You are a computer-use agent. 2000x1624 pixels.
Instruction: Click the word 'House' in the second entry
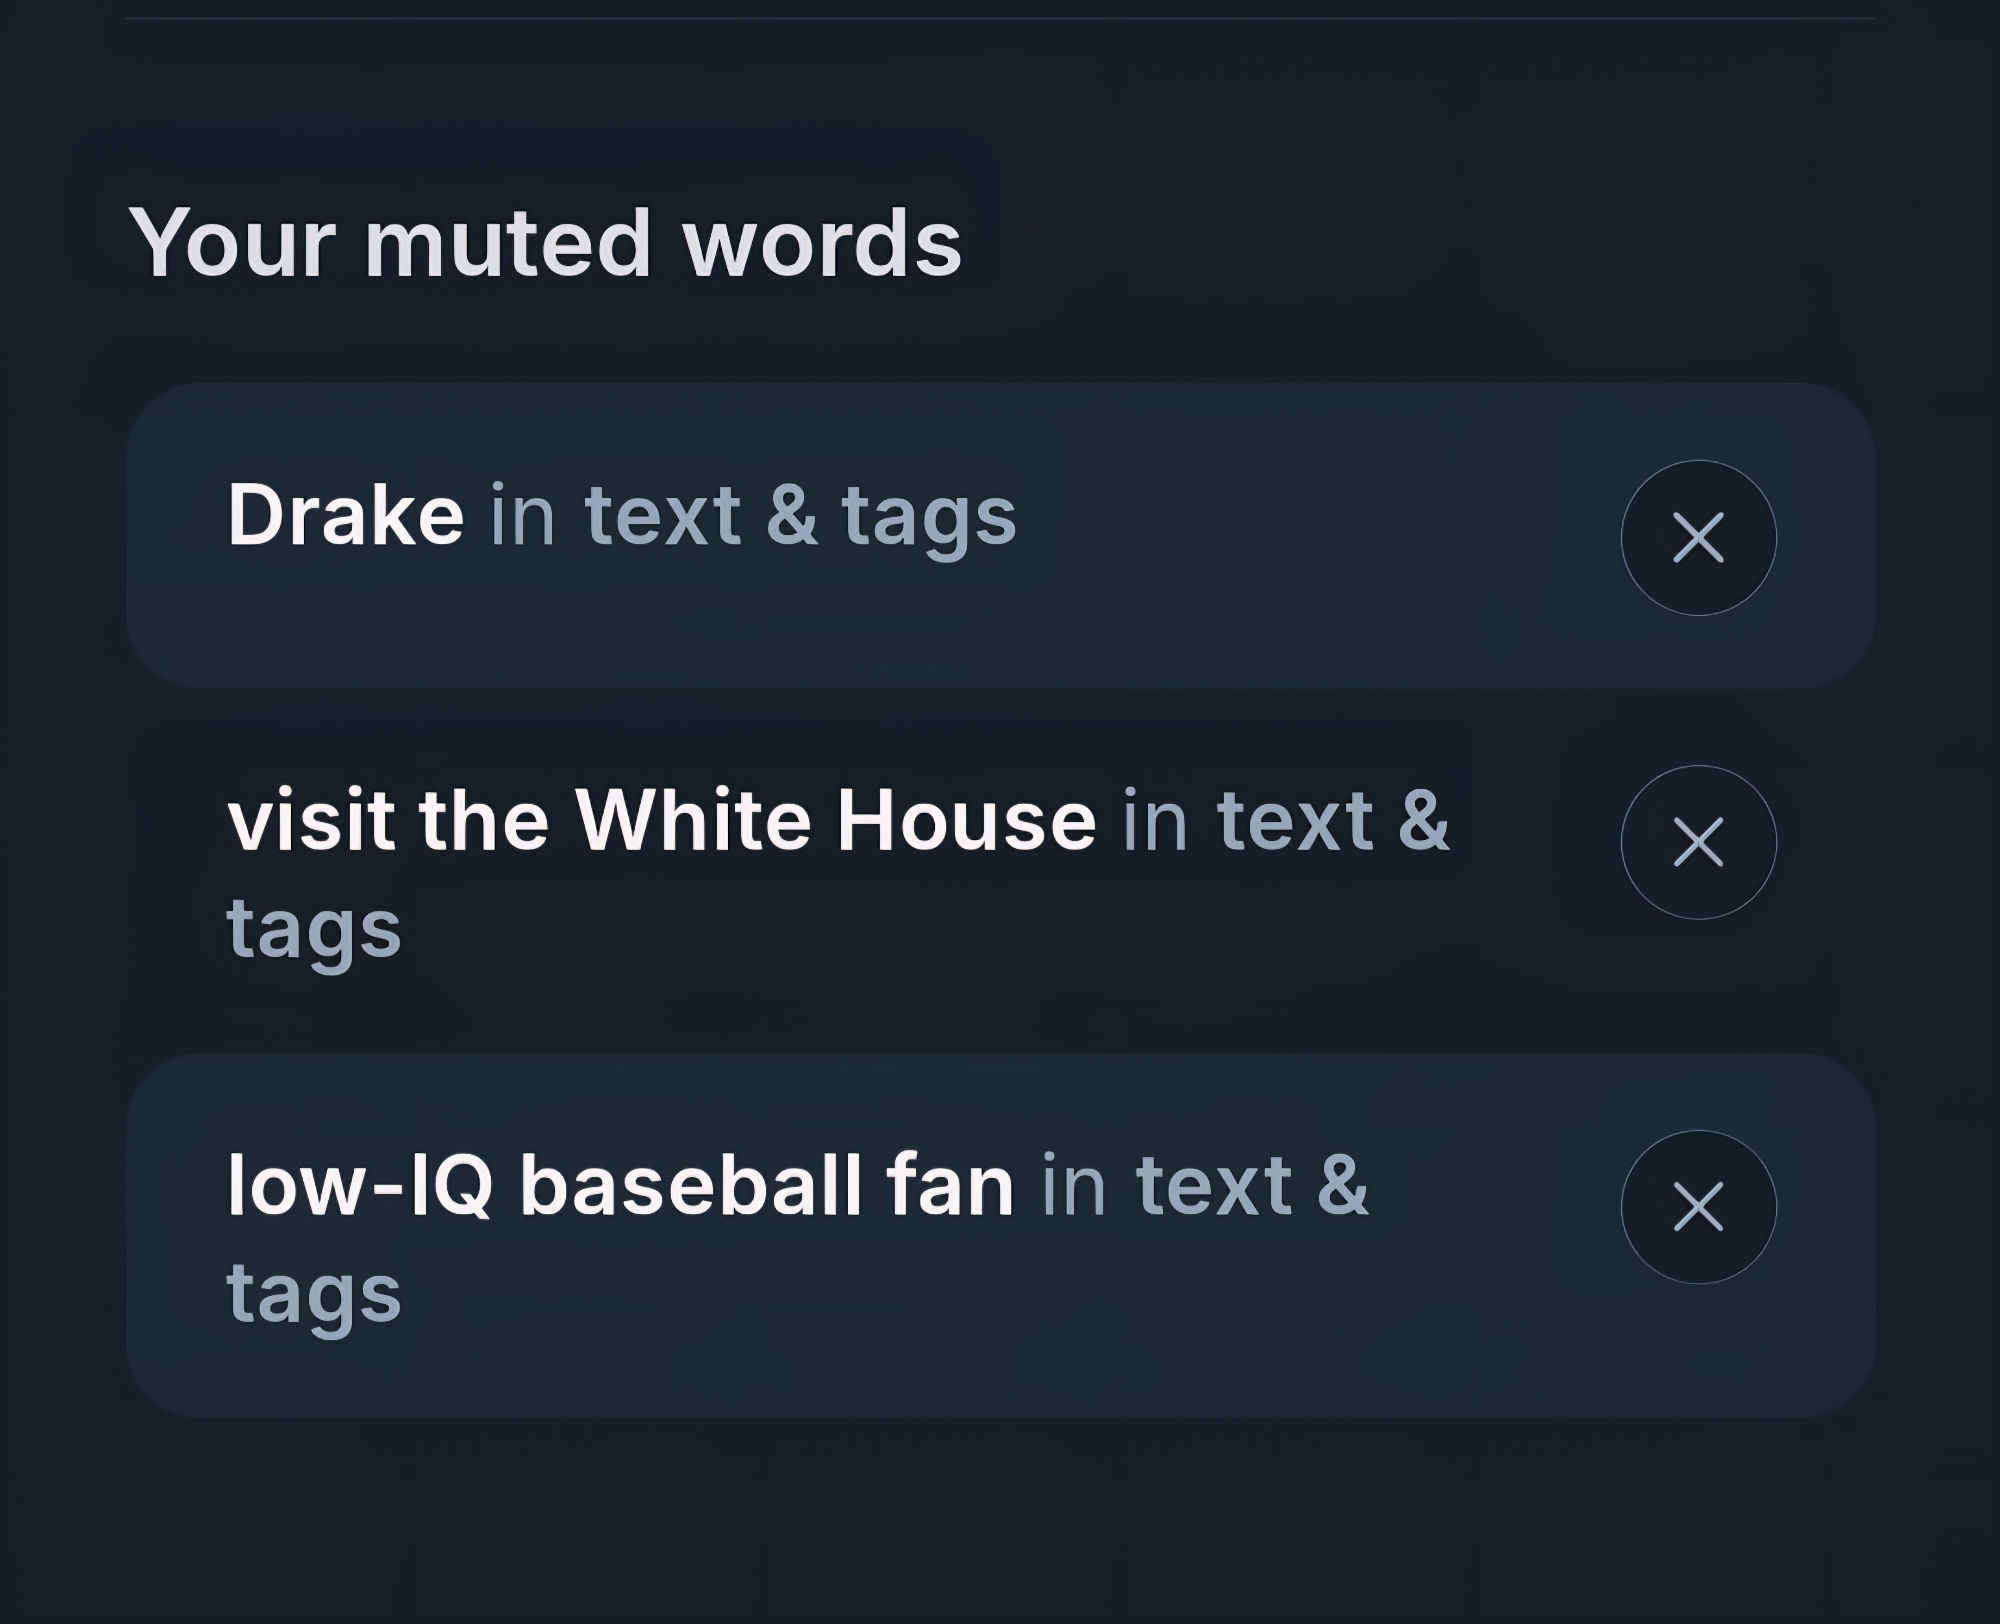tap(966, 821)
